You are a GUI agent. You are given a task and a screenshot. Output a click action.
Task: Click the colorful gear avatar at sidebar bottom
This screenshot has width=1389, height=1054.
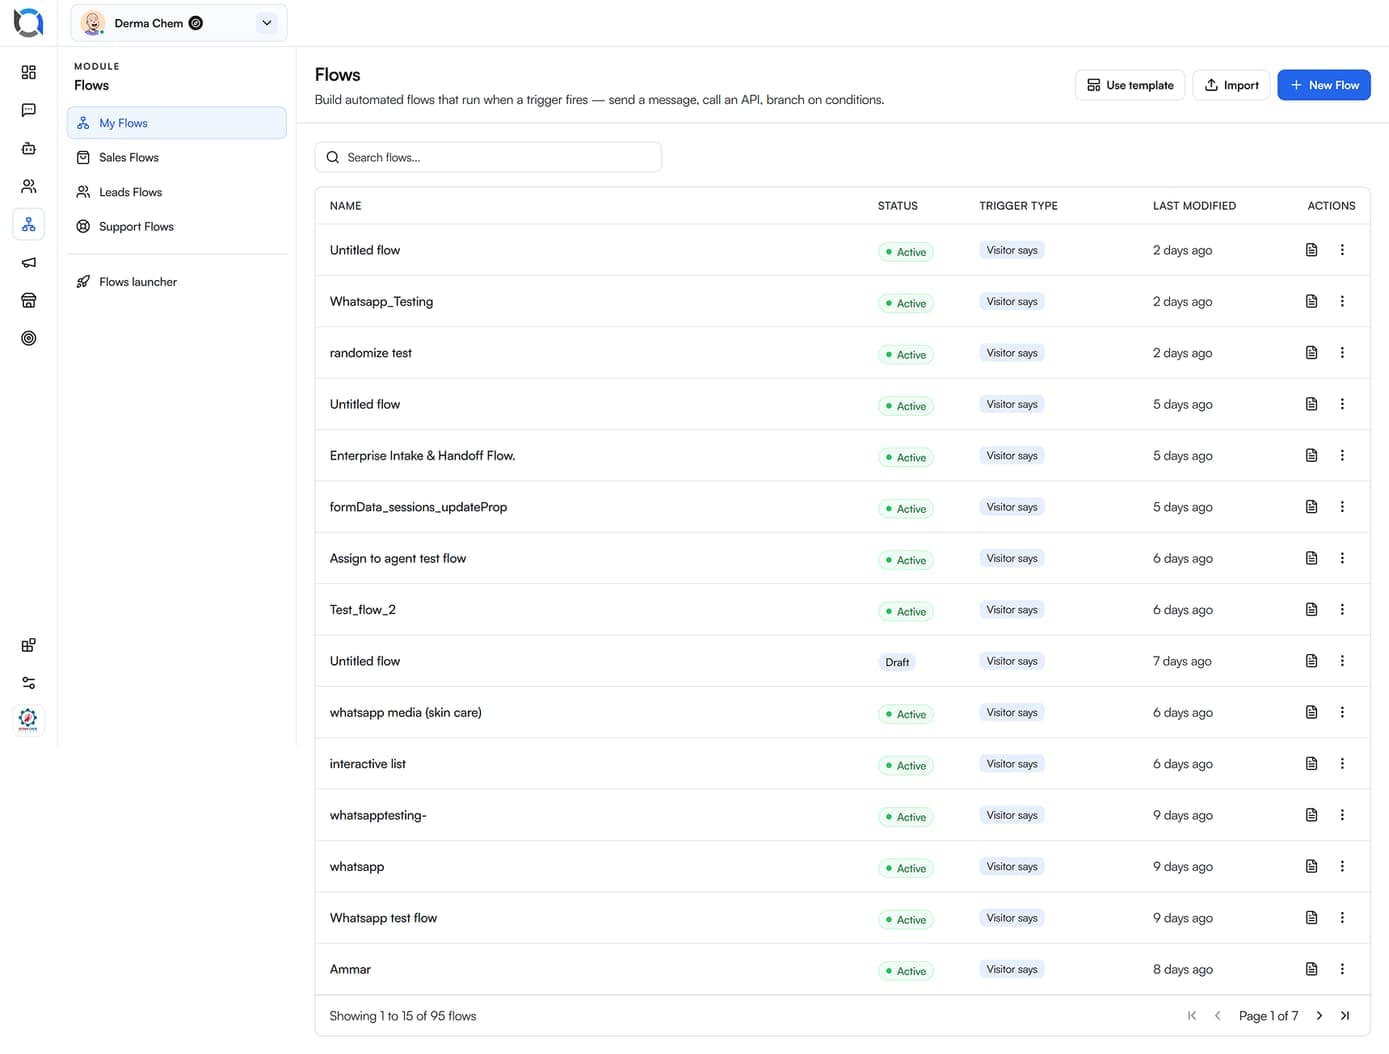tap(28, 719)
